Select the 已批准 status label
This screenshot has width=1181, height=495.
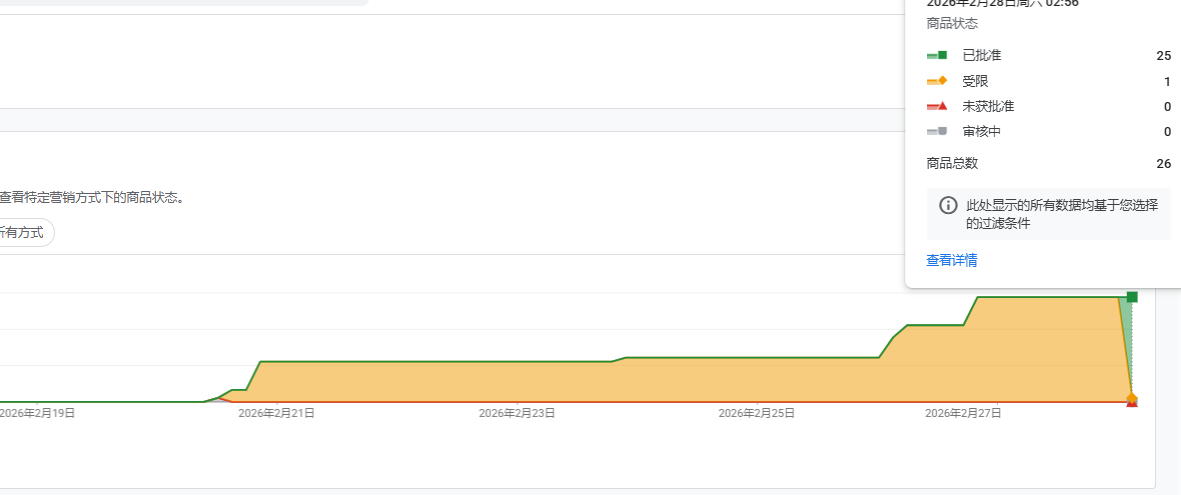coord(981,55)
